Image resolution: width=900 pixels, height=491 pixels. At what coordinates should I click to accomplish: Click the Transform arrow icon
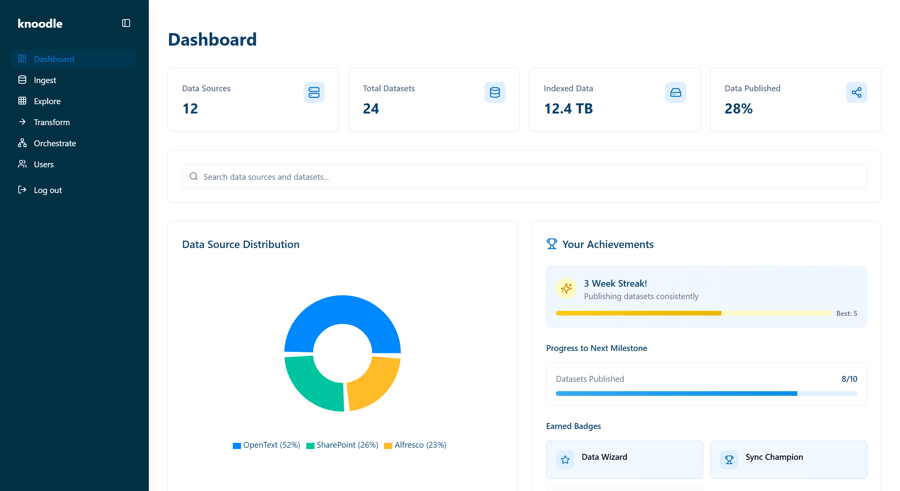(x=22, y=122)
